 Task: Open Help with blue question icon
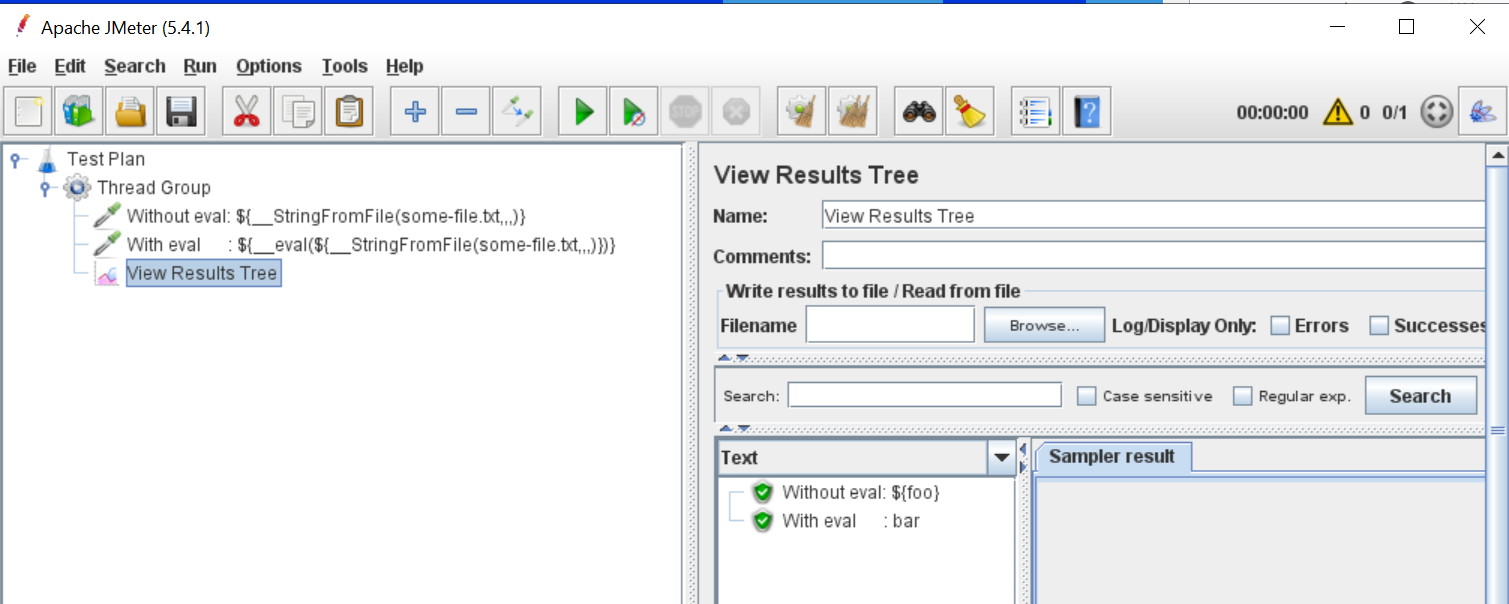coord(1086,110)
